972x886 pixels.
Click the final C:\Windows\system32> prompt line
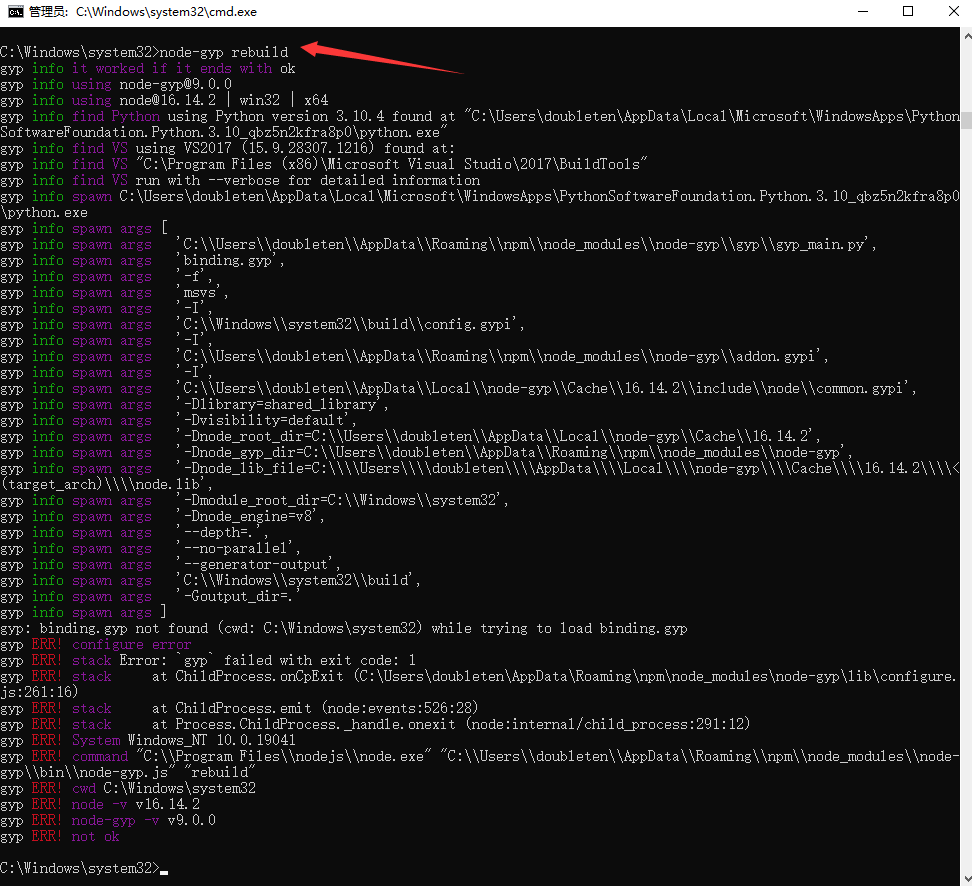[x=85, y=868]
